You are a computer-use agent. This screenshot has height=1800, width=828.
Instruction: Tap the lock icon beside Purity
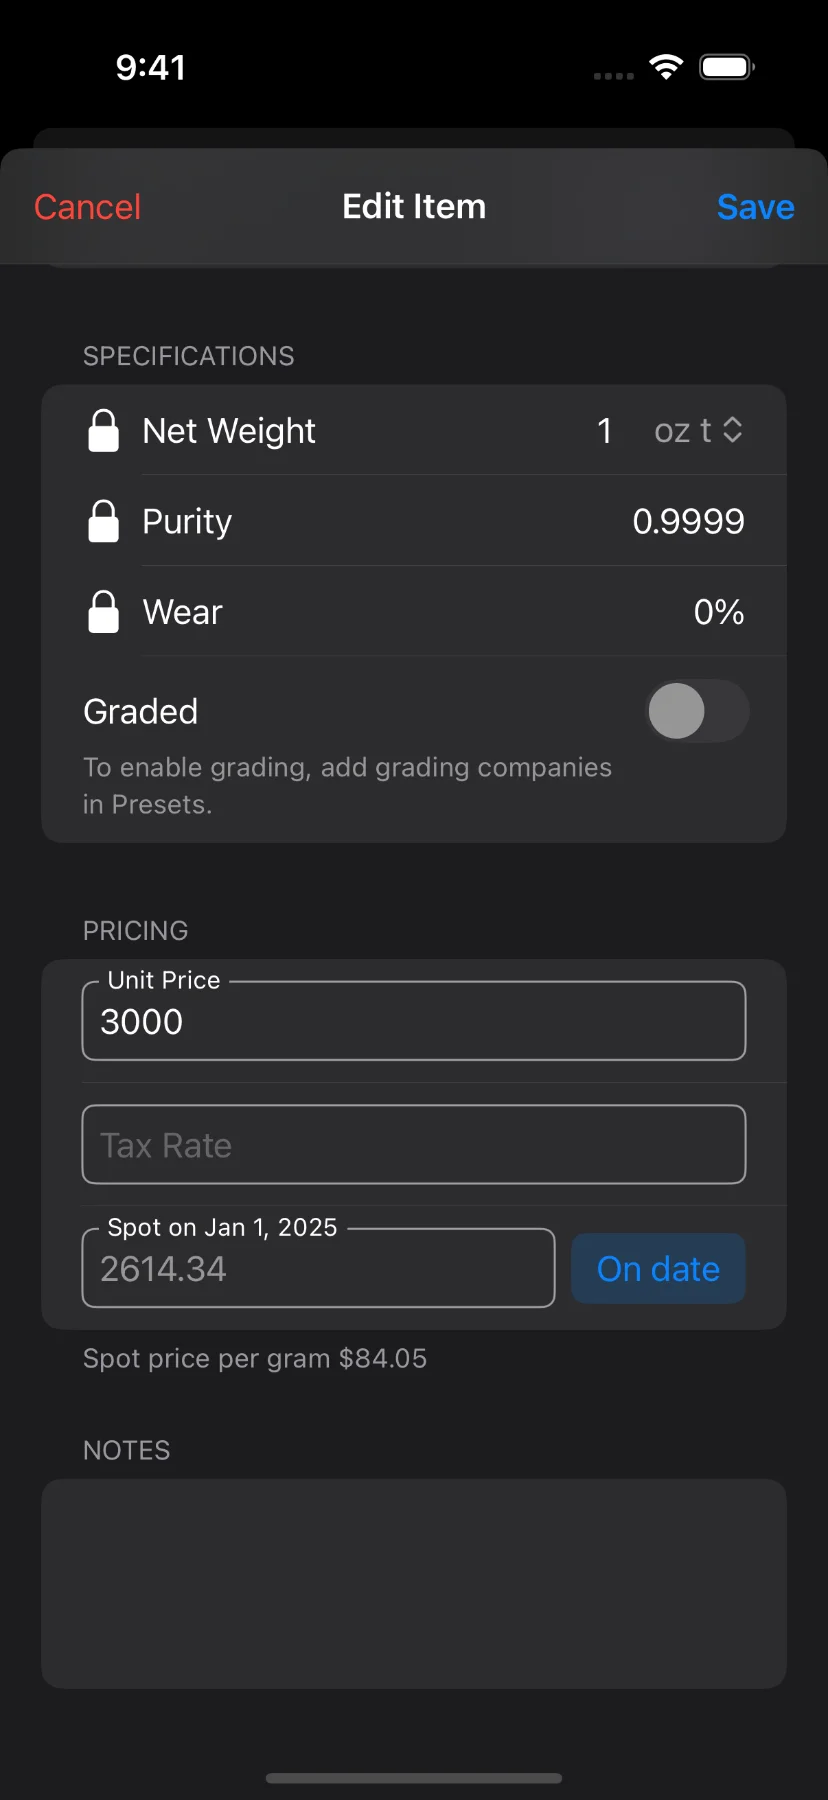(104, 521)
